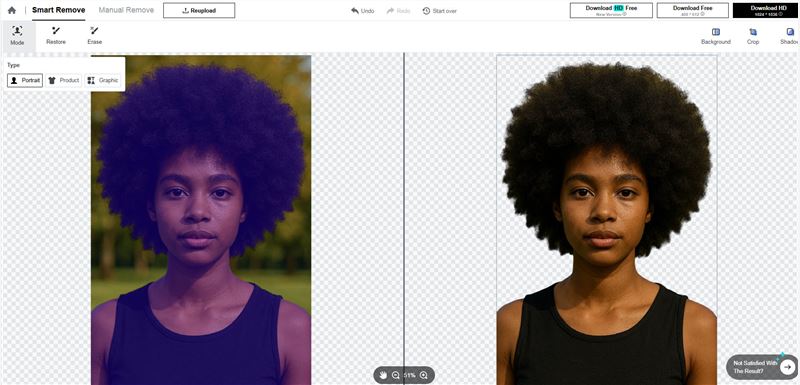Click the Not Satisfied With The Result arrow
This screenshot has height=385, width=800.
pyautogui.click(x=788, y=367)
